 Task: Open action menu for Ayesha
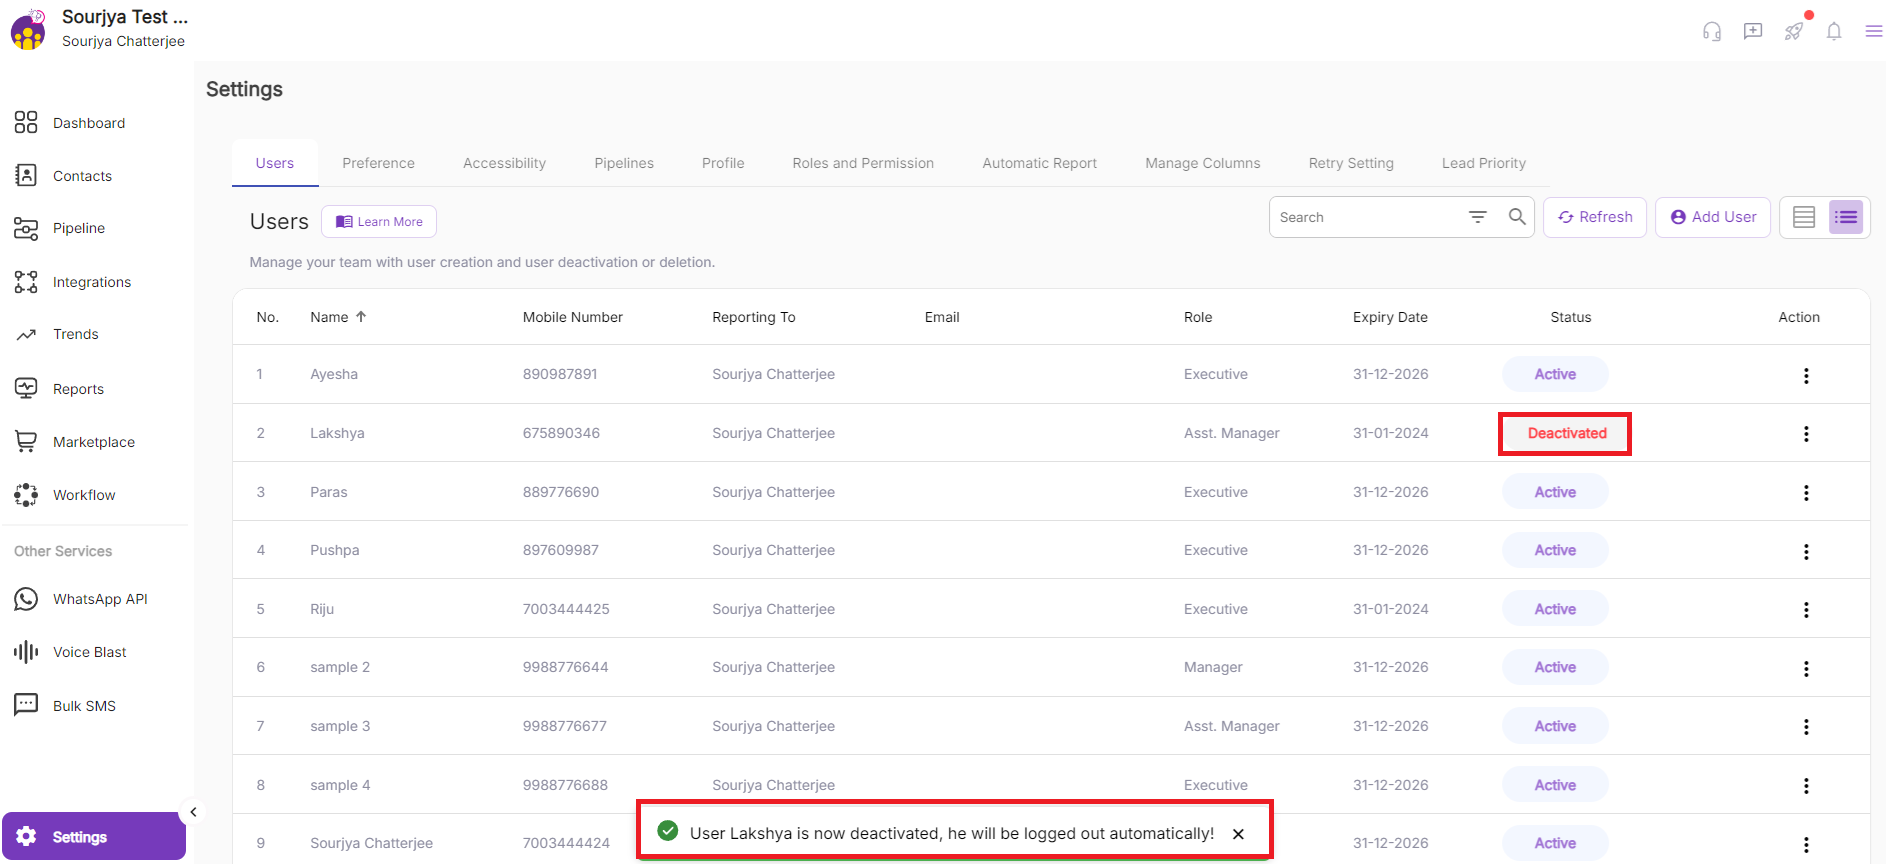pos(1805,375)
